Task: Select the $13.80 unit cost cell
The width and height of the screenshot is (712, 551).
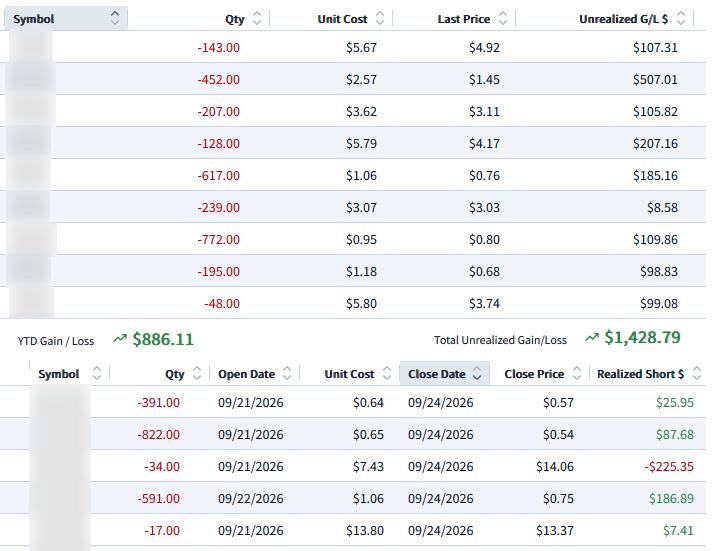Action: [x=365, y=531]
